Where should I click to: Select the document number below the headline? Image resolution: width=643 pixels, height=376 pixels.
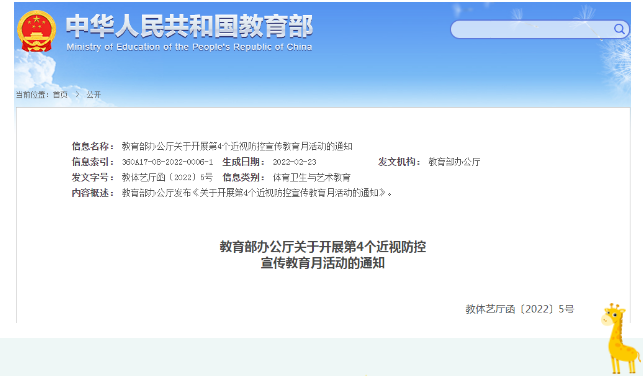point(520,309)
